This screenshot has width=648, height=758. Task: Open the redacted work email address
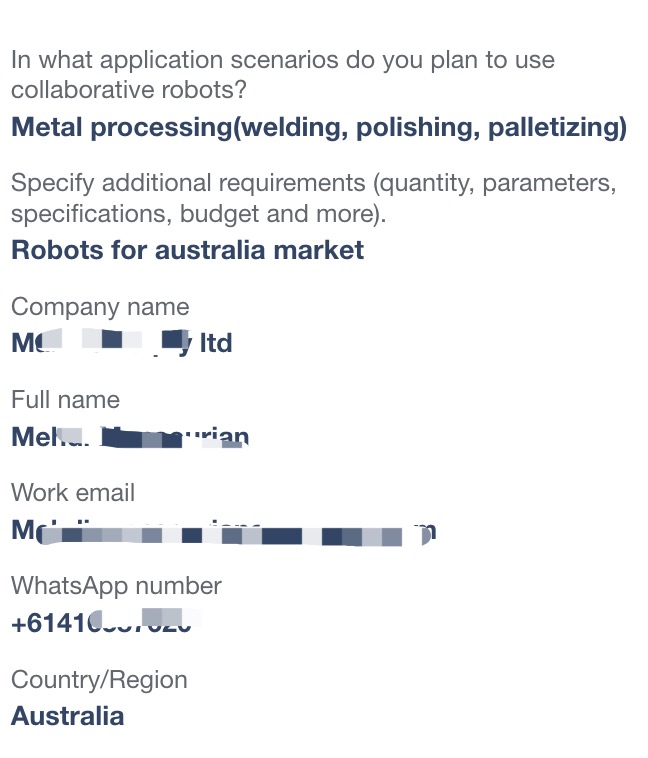[224, 531]
